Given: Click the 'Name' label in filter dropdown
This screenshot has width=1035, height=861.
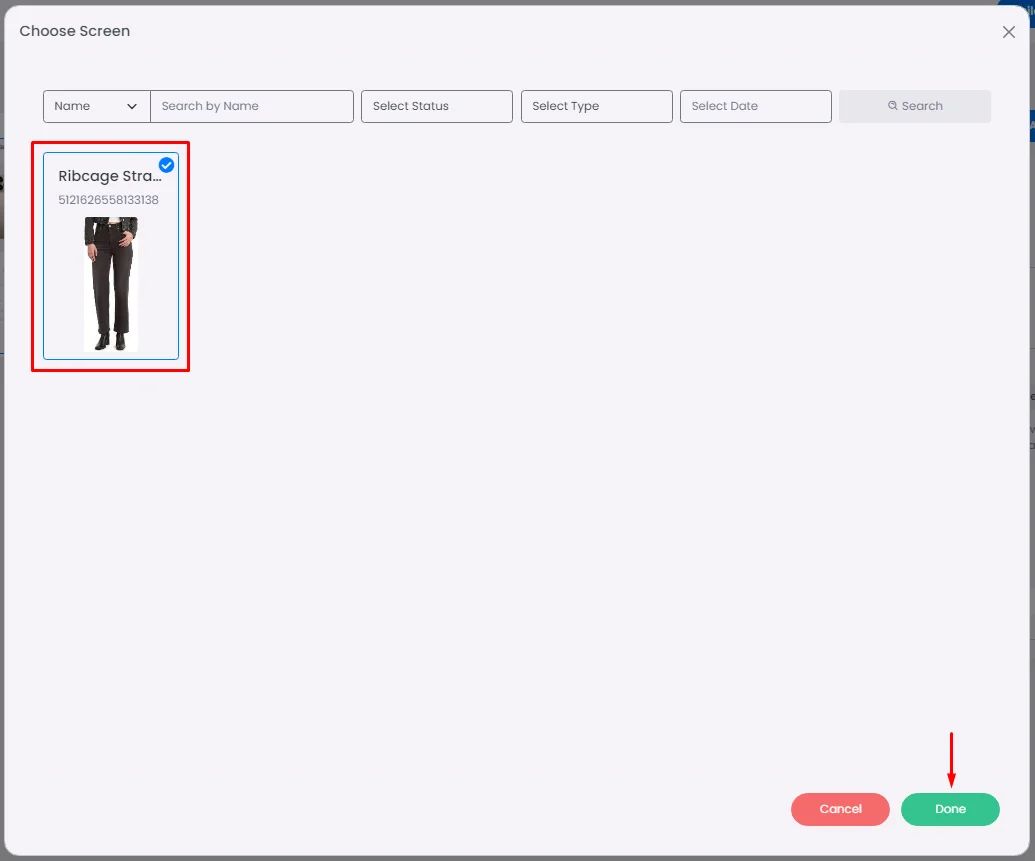Looking at the screenshot, I should 72,106.
